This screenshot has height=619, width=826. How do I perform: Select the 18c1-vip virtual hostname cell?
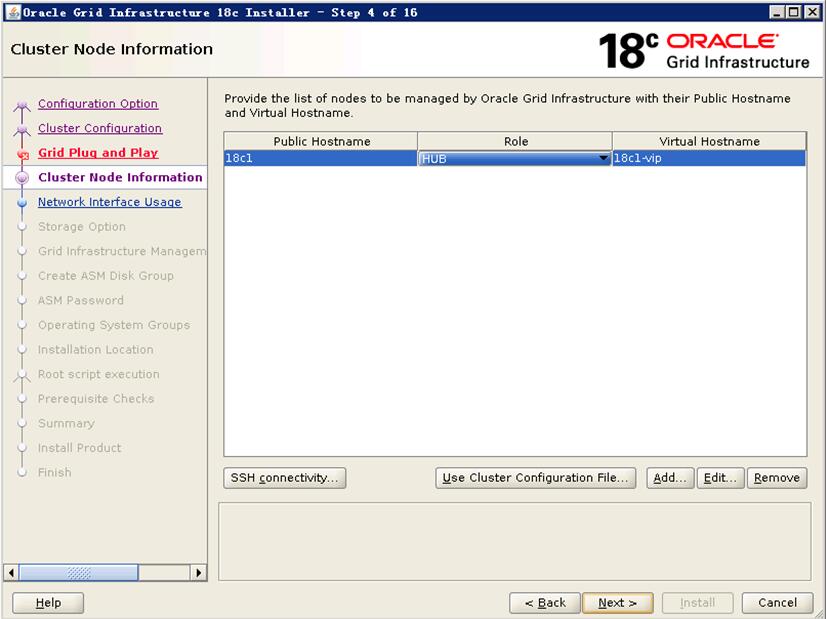click(x=709, y=158)
